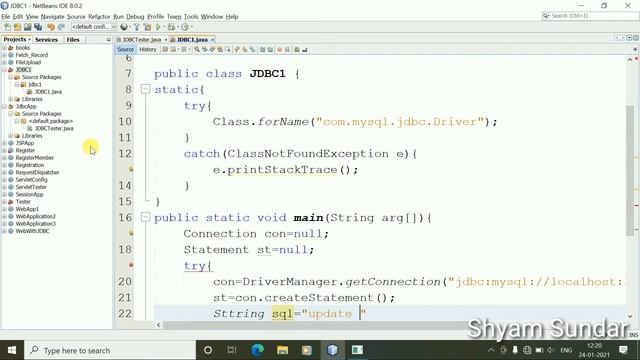
Task: Click the Undo toolbar icon
Action: click(x=51, y=27)
